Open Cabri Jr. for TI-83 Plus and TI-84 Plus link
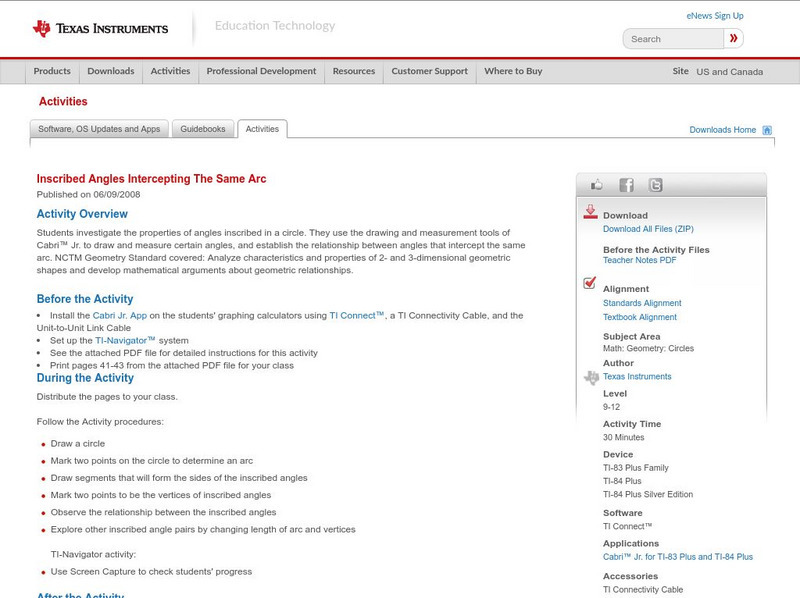 pos(678,557)
